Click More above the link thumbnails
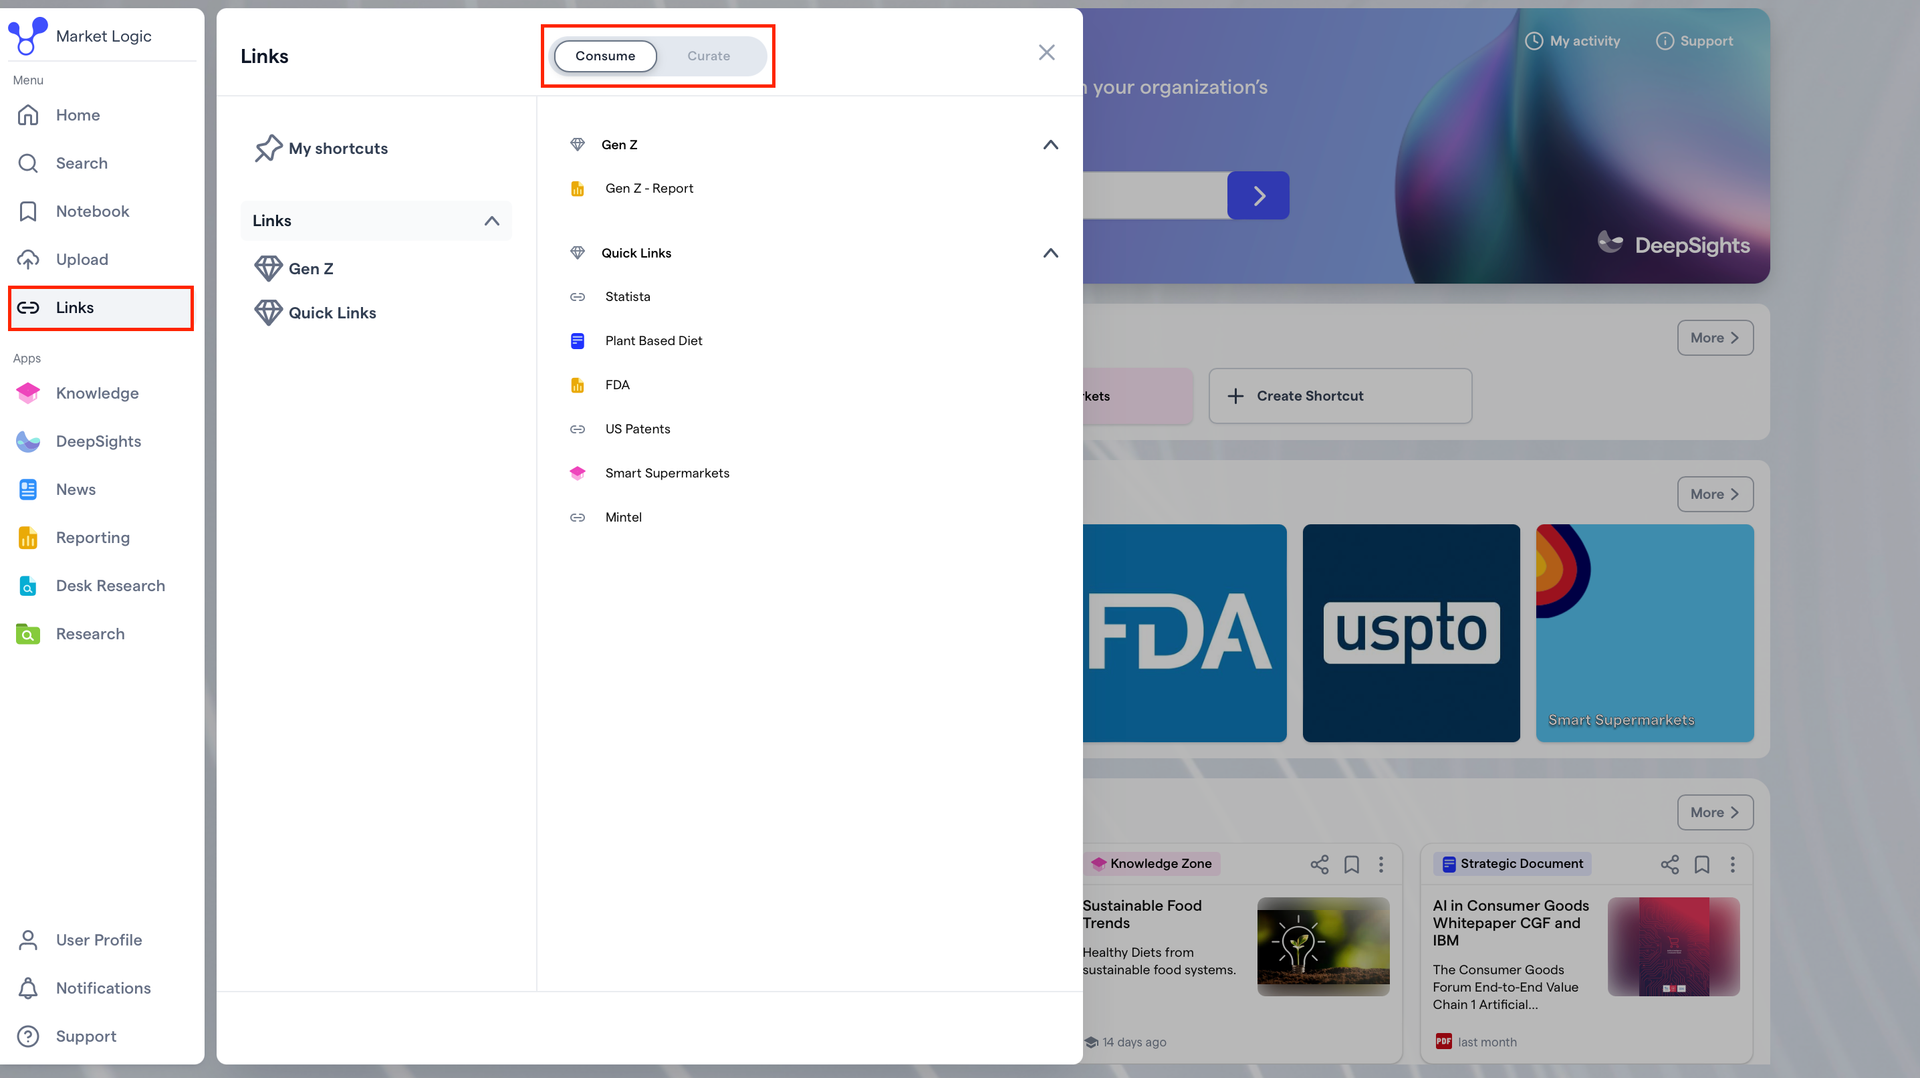The image size is (1920, 1078). (x=1715, y=494)
